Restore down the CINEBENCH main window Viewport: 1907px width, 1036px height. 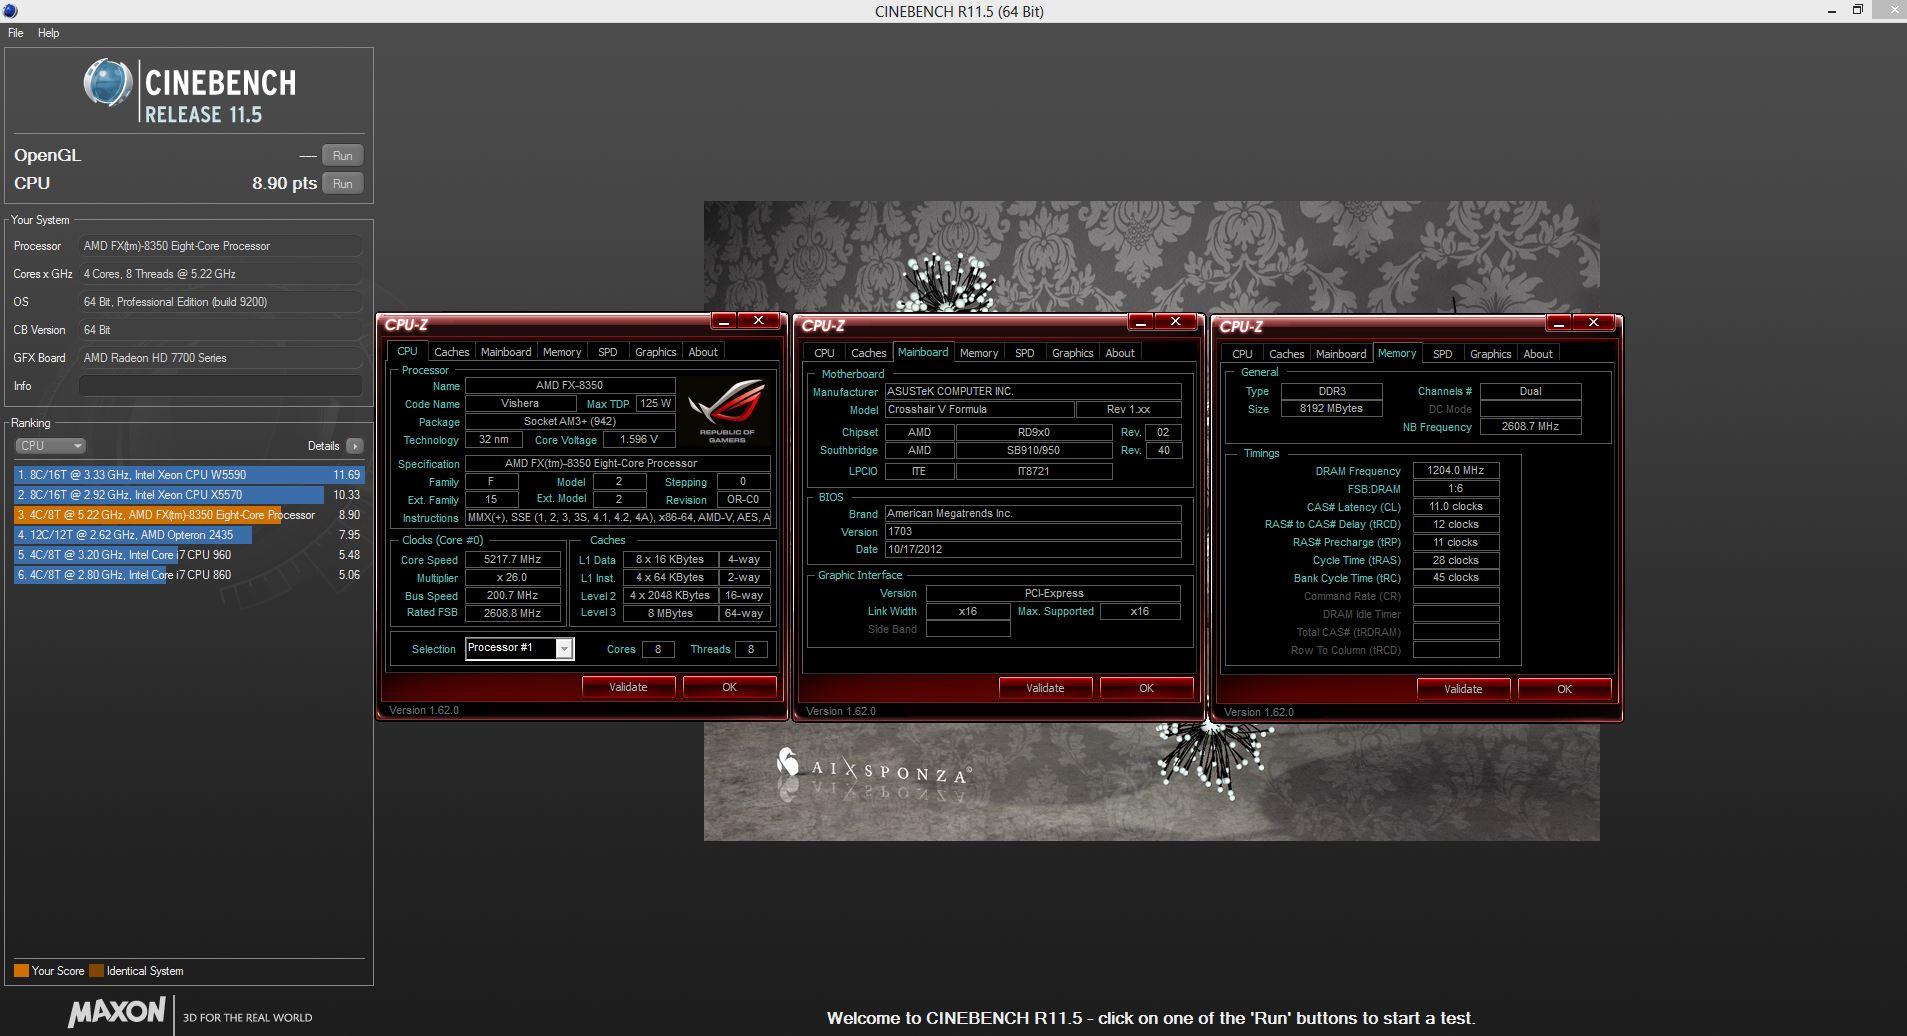1858,10
